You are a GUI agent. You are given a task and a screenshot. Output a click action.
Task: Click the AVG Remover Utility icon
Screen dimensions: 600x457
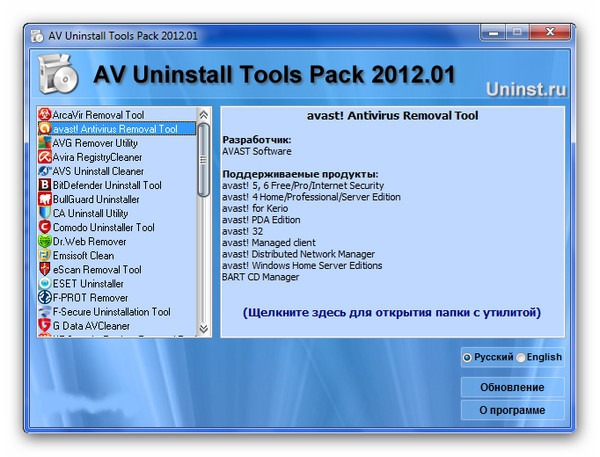[x=45, y=143]
